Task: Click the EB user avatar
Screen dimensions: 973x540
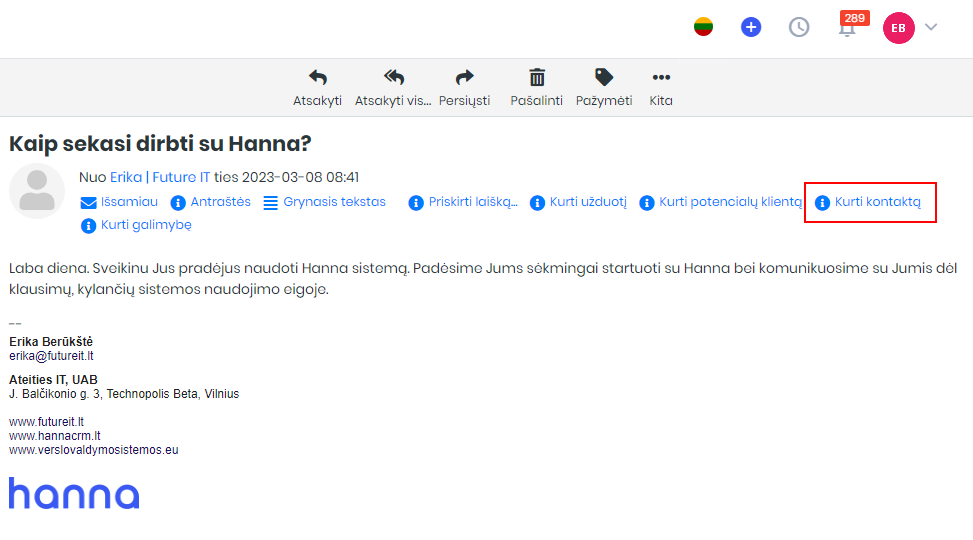Action: [x=899, y=28]
